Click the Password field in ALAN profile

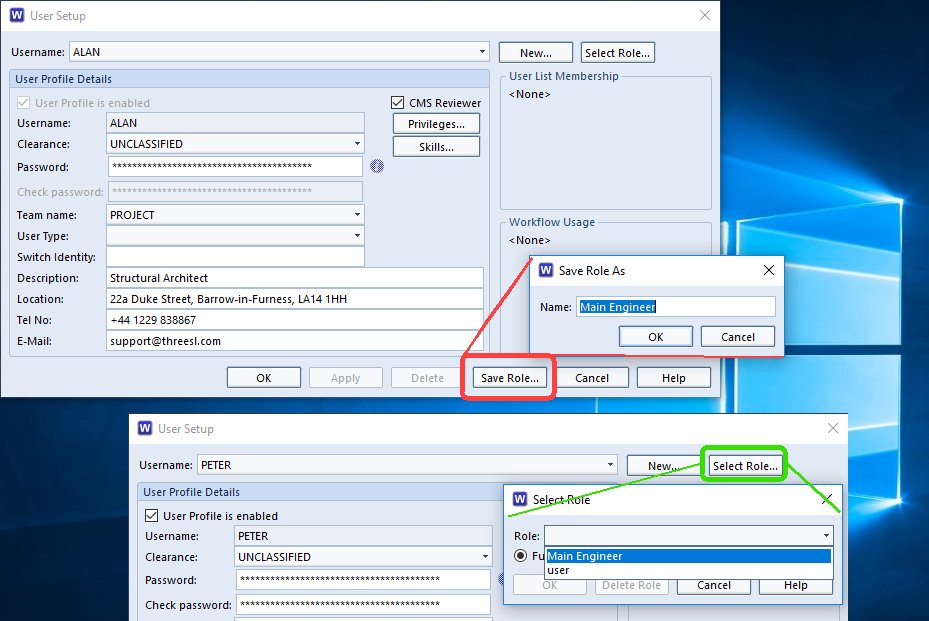pyautogui.click(x=235, y=167)
